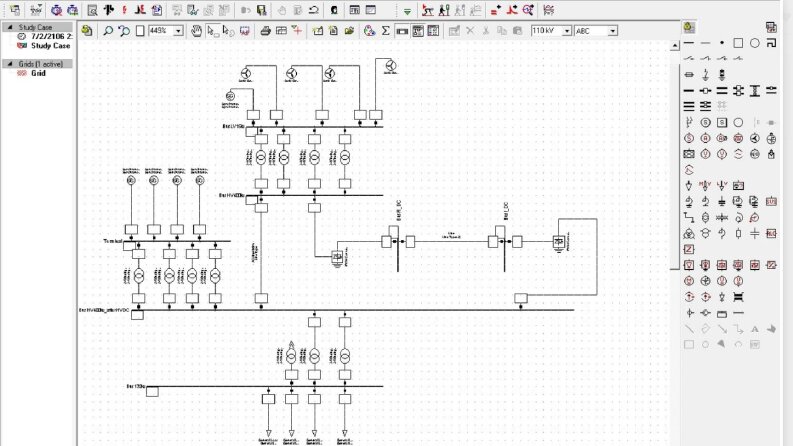
Task: Click the paste clipboard icon
Action: [x=517, y=31]
